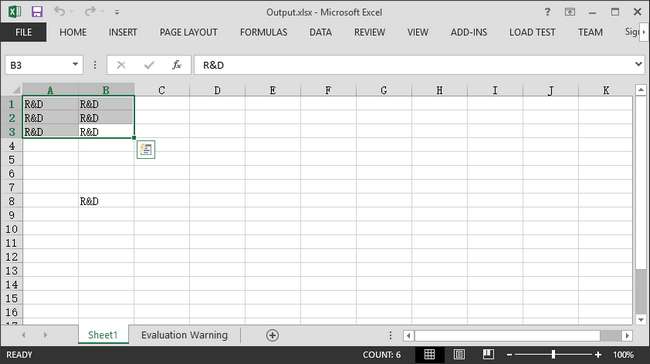Select column F header
The height and width of the screenshot is (364, 650).
click(328, 90)
